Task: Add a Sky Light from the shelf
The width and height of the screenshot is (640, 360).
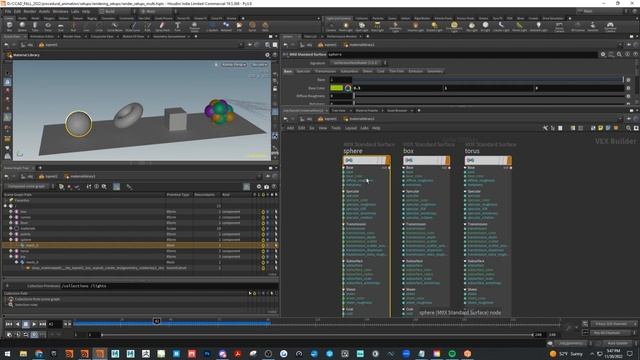Action: [x=472, y=27]
